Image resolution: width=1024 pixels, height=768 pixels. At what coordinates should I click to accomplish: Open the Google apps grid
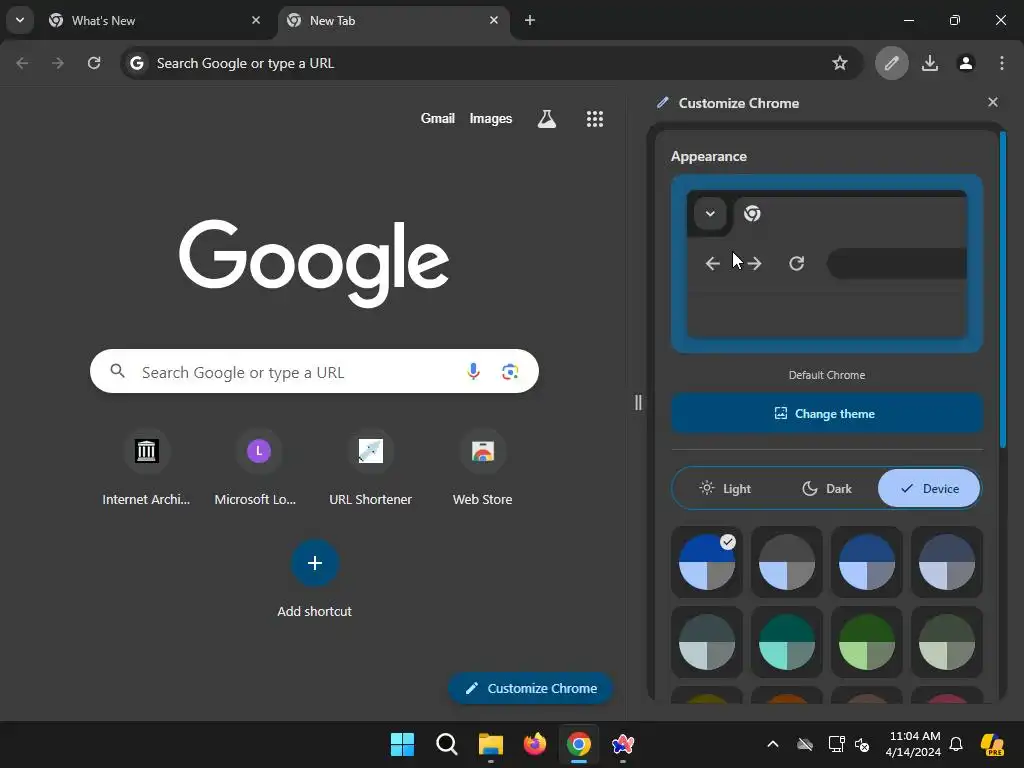point(595,119)
